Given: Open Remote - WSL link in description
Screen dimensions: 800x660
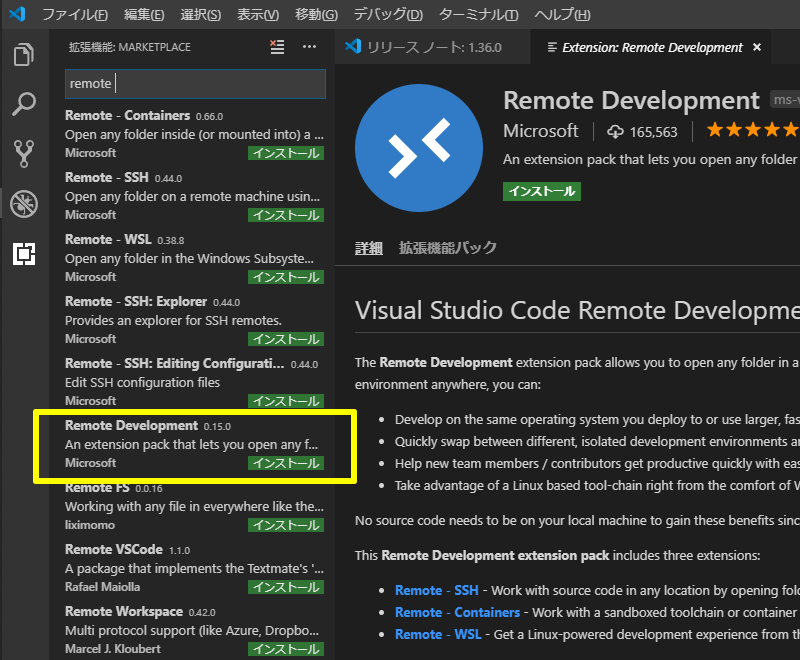Looking at the screenshot, I should point(438,634).
